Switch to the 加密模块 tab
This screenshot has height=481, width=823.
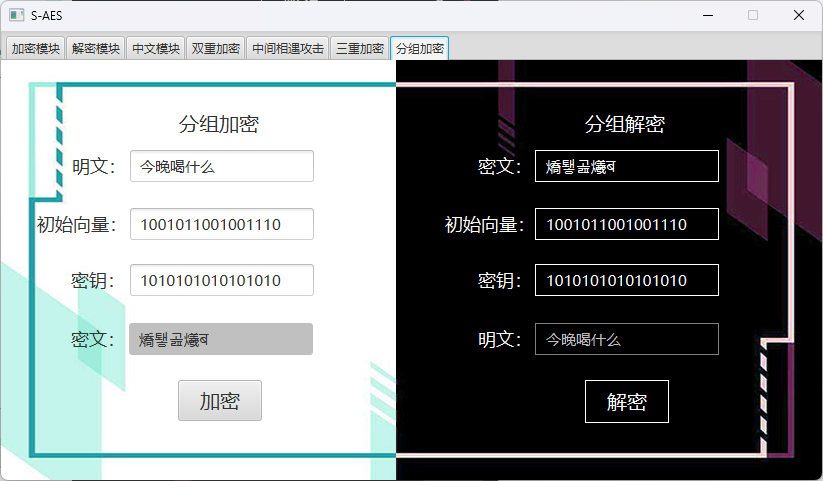coord(36,48)
